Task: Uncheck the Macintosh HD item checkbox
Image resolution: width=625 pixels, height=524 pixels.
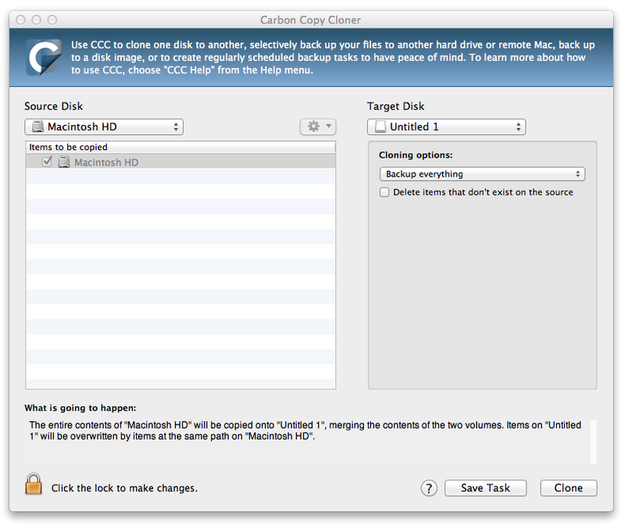Action: (47, 161)
